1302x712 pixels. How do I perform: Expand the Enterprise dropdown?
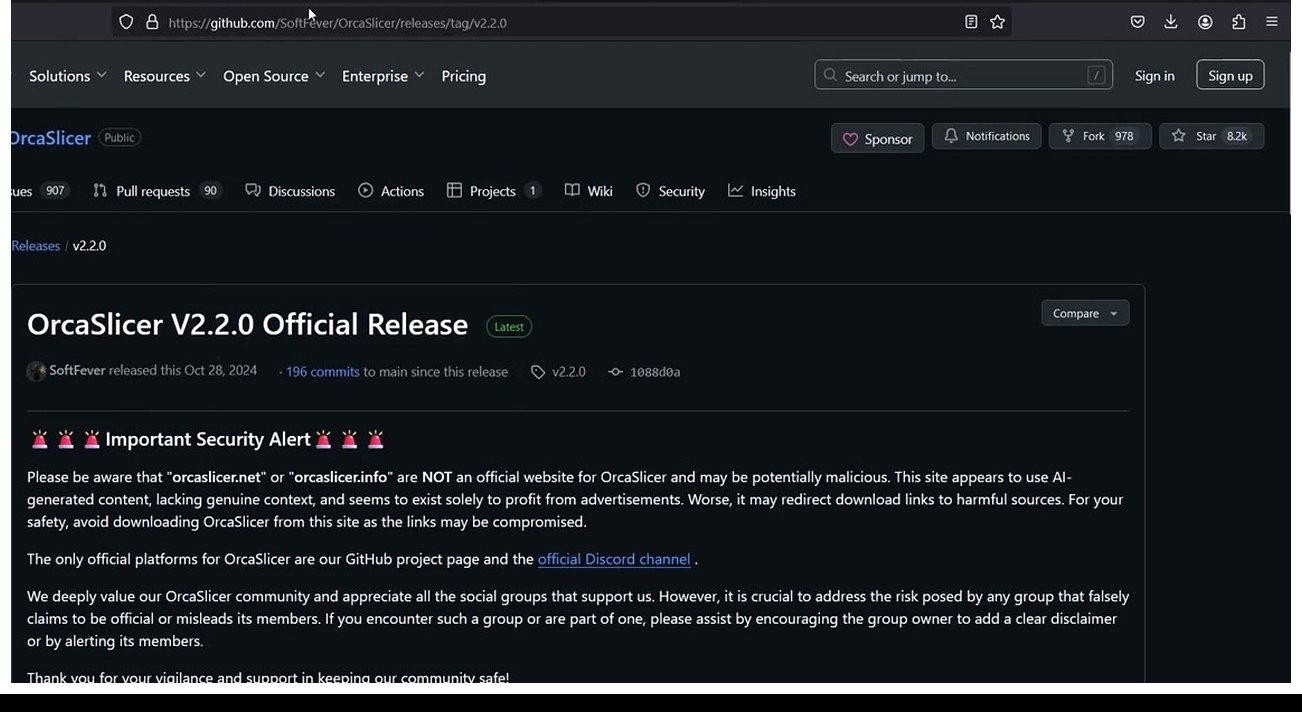tap(383, 76)
